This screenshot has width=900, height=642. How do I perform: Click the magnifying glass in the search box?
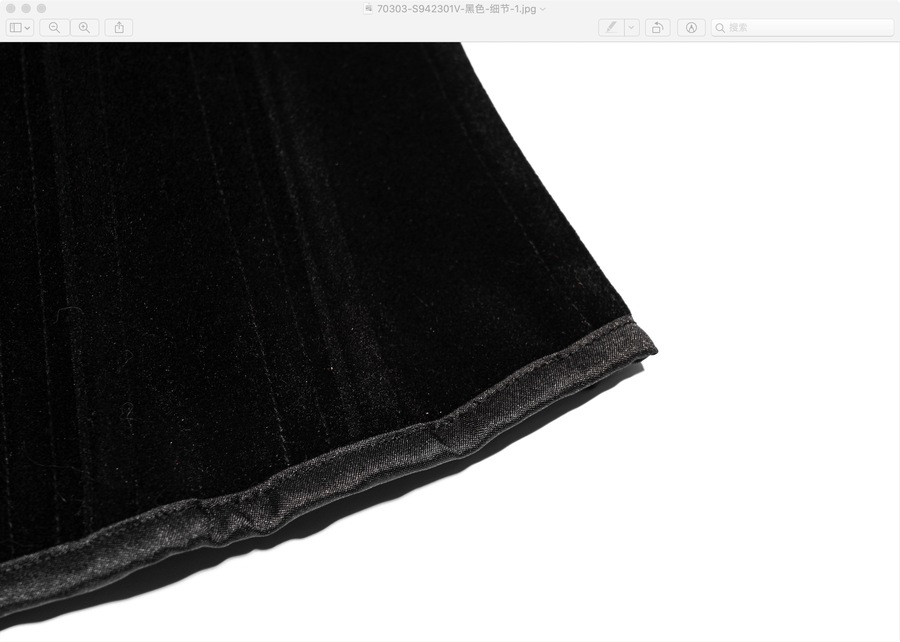[720, 28]
